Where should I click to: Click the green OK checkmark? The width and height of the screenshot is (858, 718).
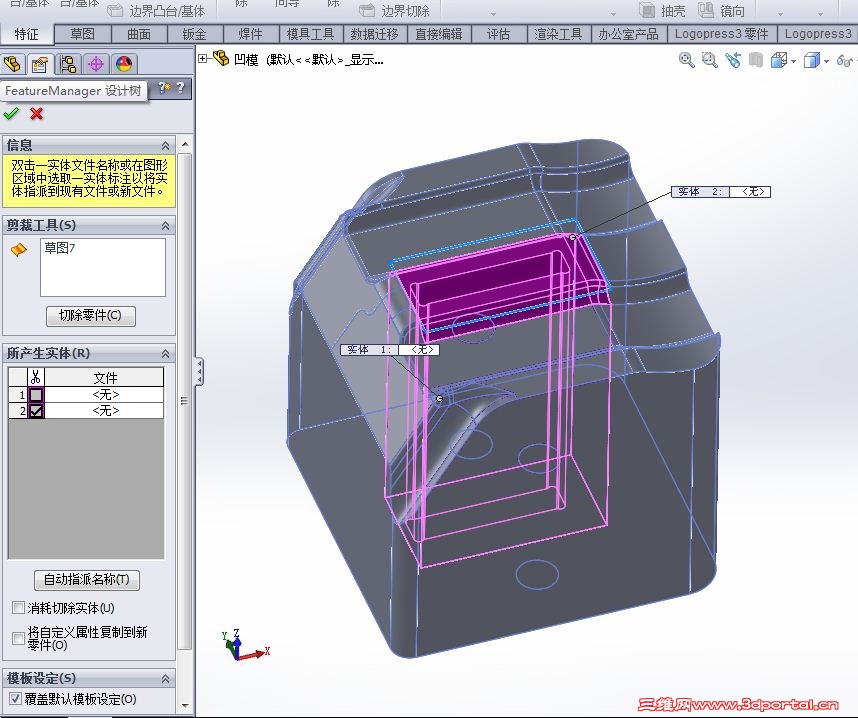click(x=11, y=113)
